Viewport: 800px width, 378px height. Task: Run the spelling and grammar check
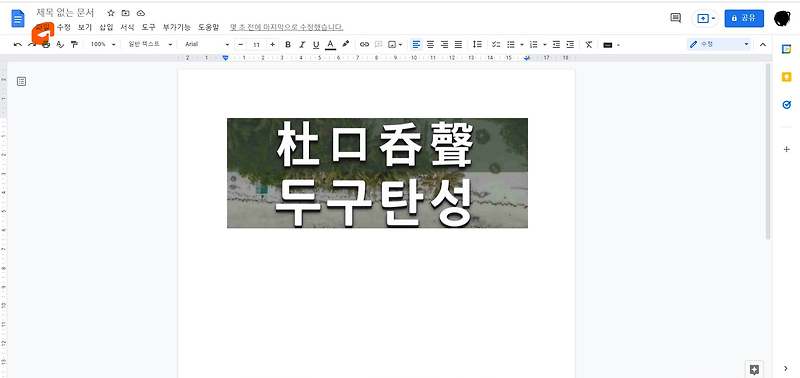point(60,45)
